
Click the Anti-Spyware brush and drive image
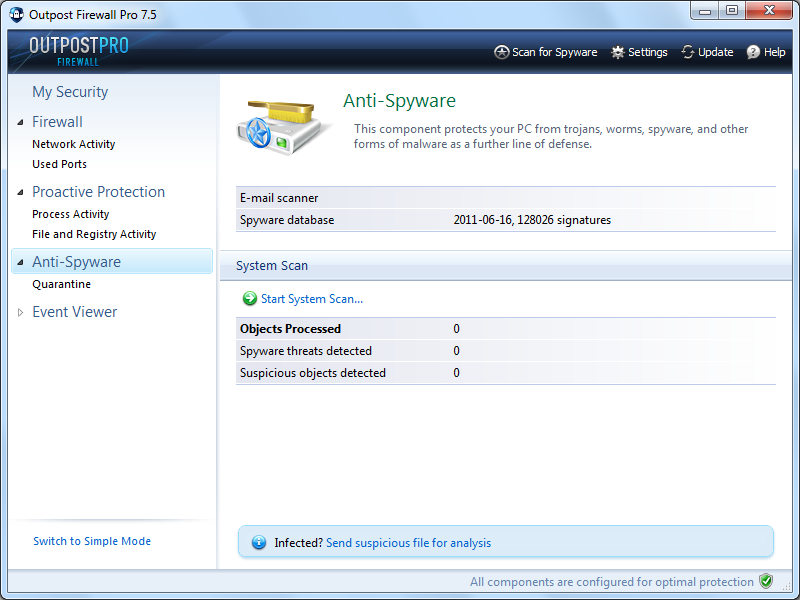[284, 123]
